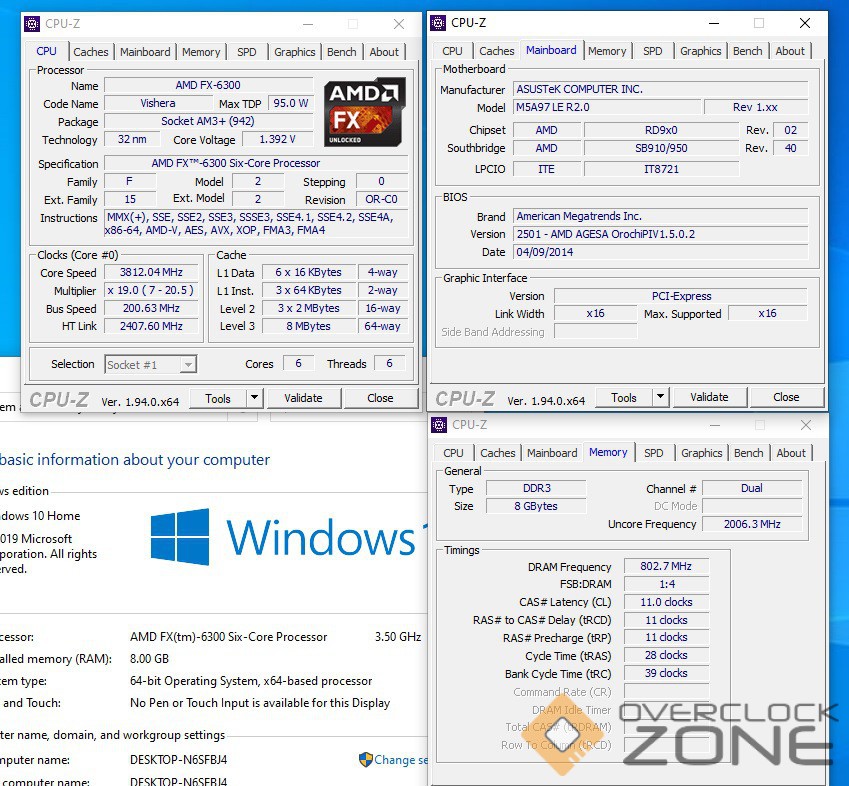
Task: Click BIOS Date value 04/09/2014
Action: [x=661, y=252]
